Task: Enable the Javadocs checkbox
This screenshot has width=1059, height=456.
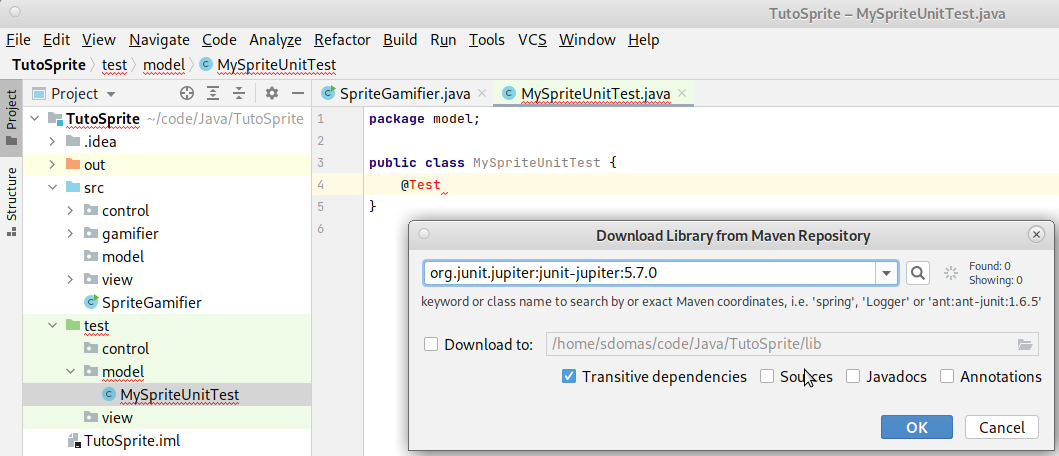Action: pyautogui.click(x=853, y=376)
